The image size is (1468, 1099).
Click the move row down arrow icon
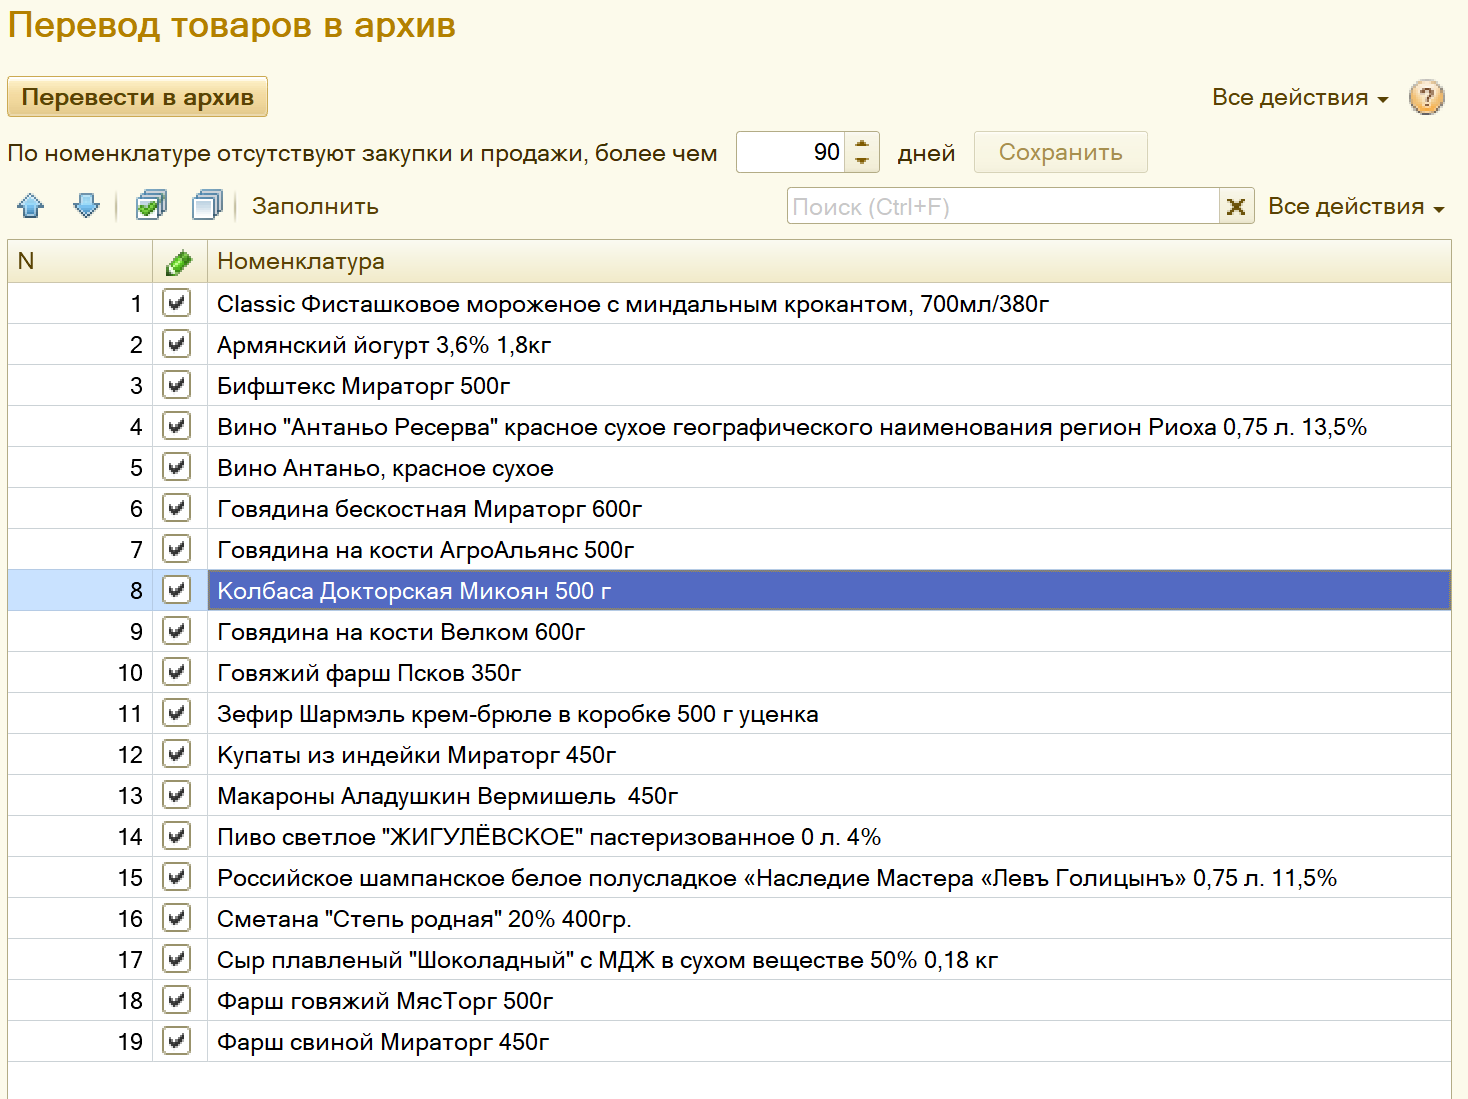coord(87,206)
